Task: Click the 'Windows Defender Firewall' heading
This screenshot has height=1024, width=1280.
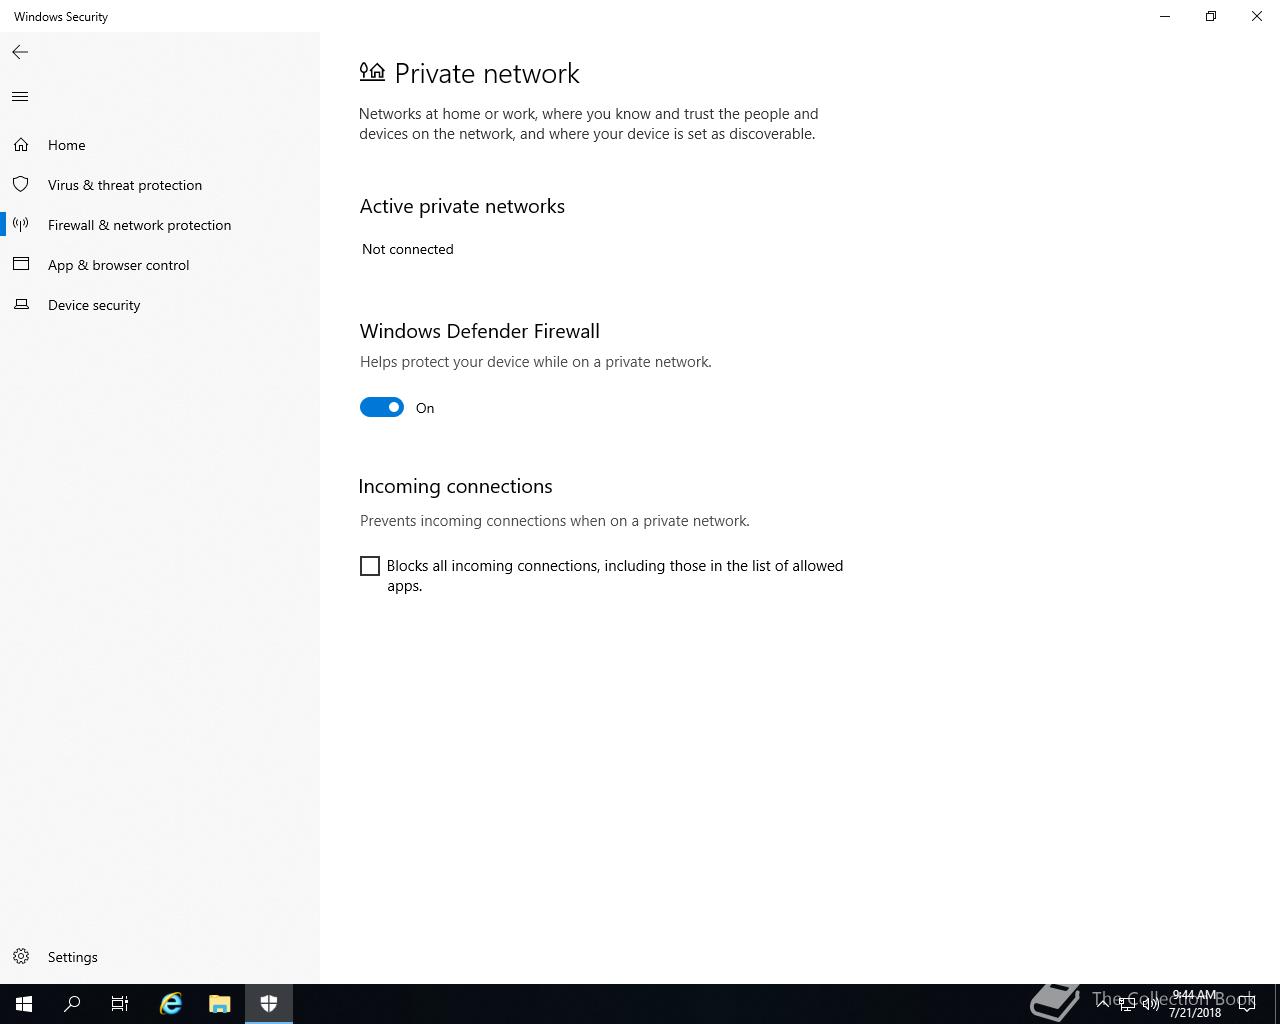Action: tap(480, 331)
